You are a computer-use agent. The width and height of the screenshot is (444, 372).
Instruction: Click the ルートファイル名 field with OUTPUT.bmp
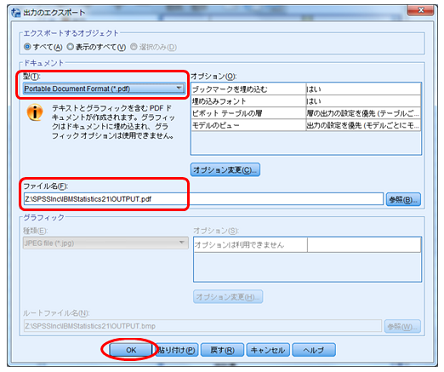(x=202, y=326)
